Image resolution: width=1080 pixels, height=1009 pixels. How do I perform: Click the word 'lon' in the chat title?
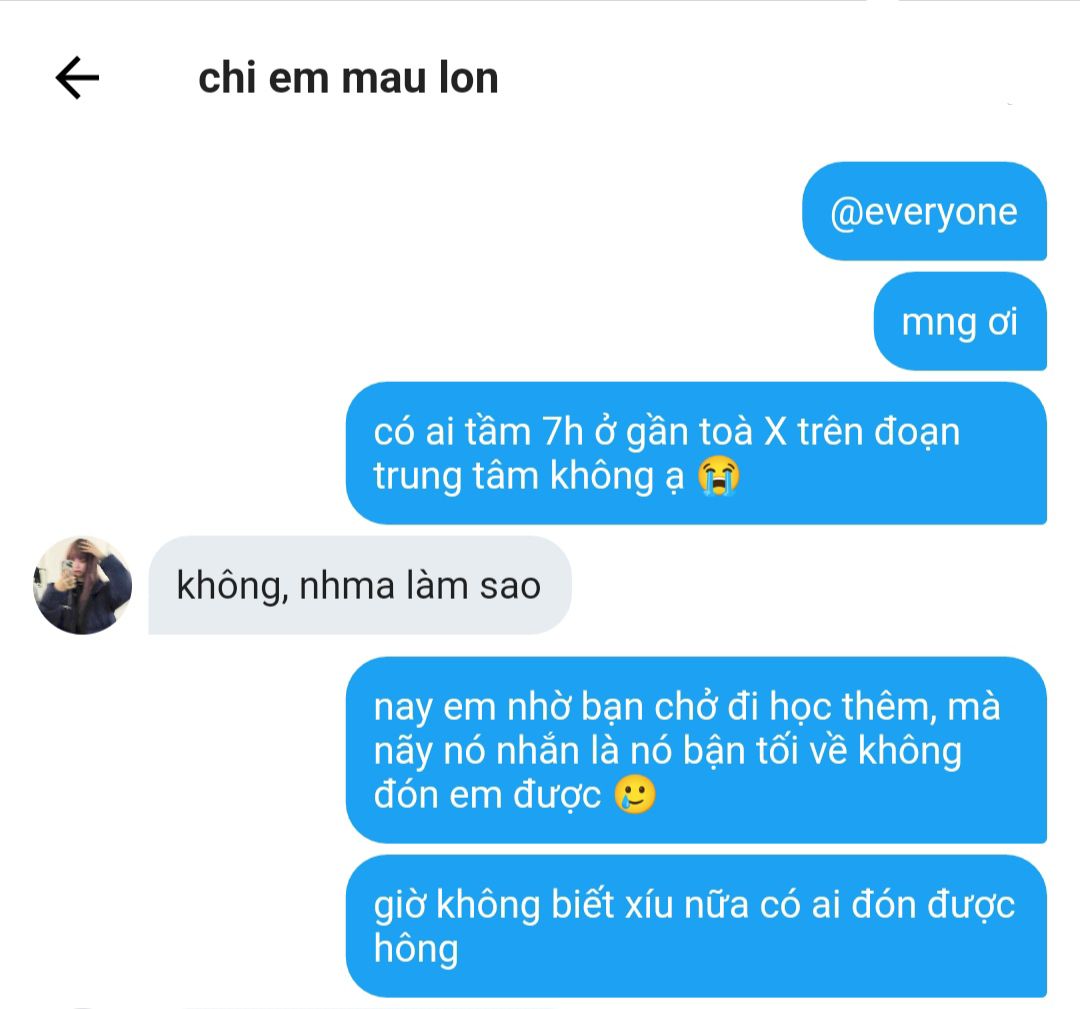468,78
